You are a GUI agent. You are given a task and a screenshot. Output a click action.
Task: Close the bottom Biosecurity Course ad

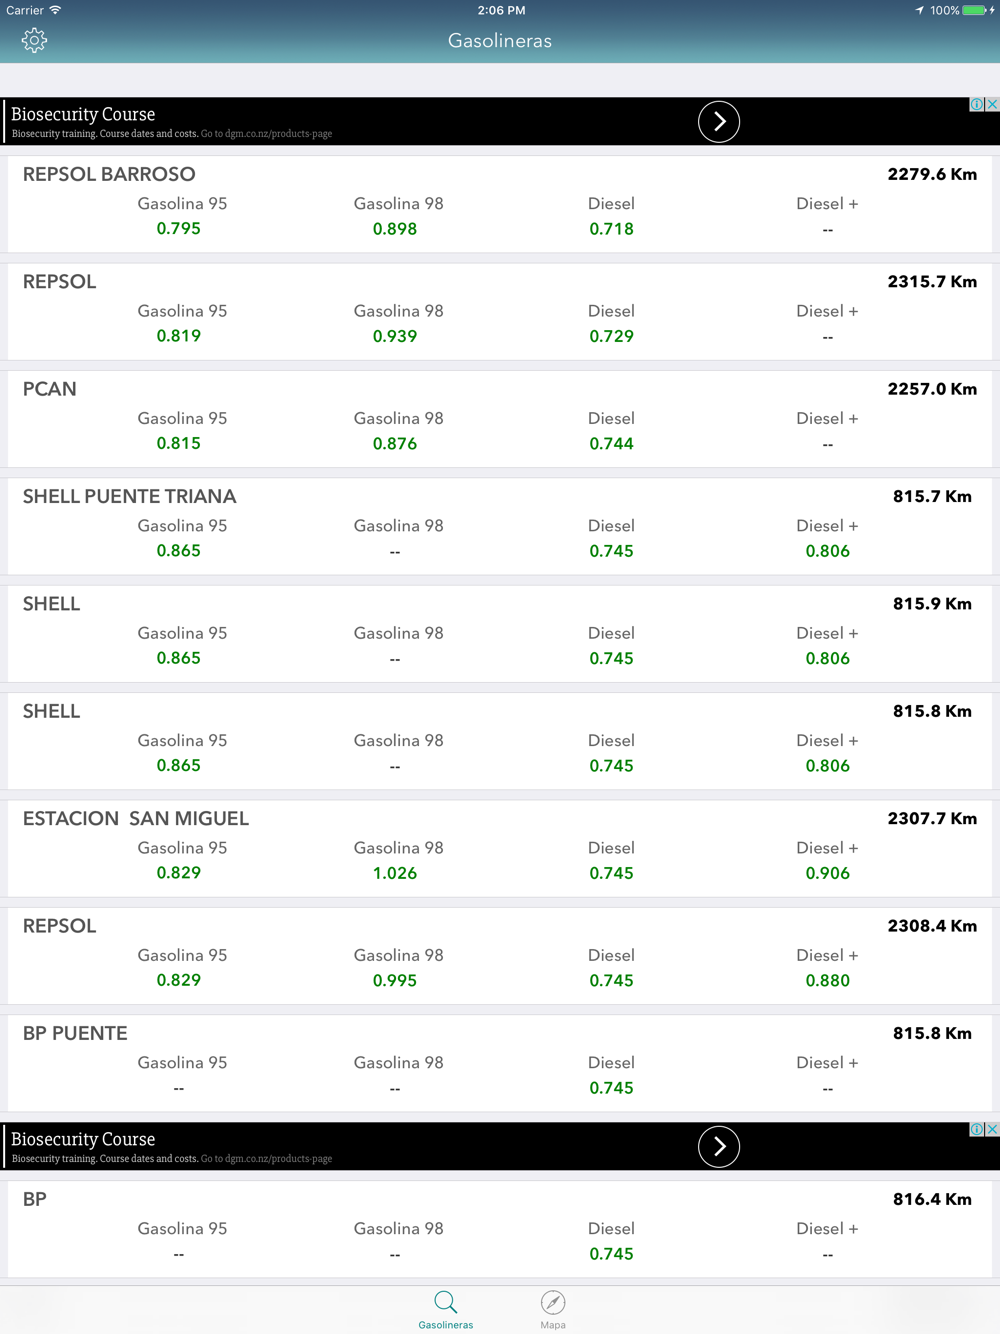click(x=992, y=1129)
